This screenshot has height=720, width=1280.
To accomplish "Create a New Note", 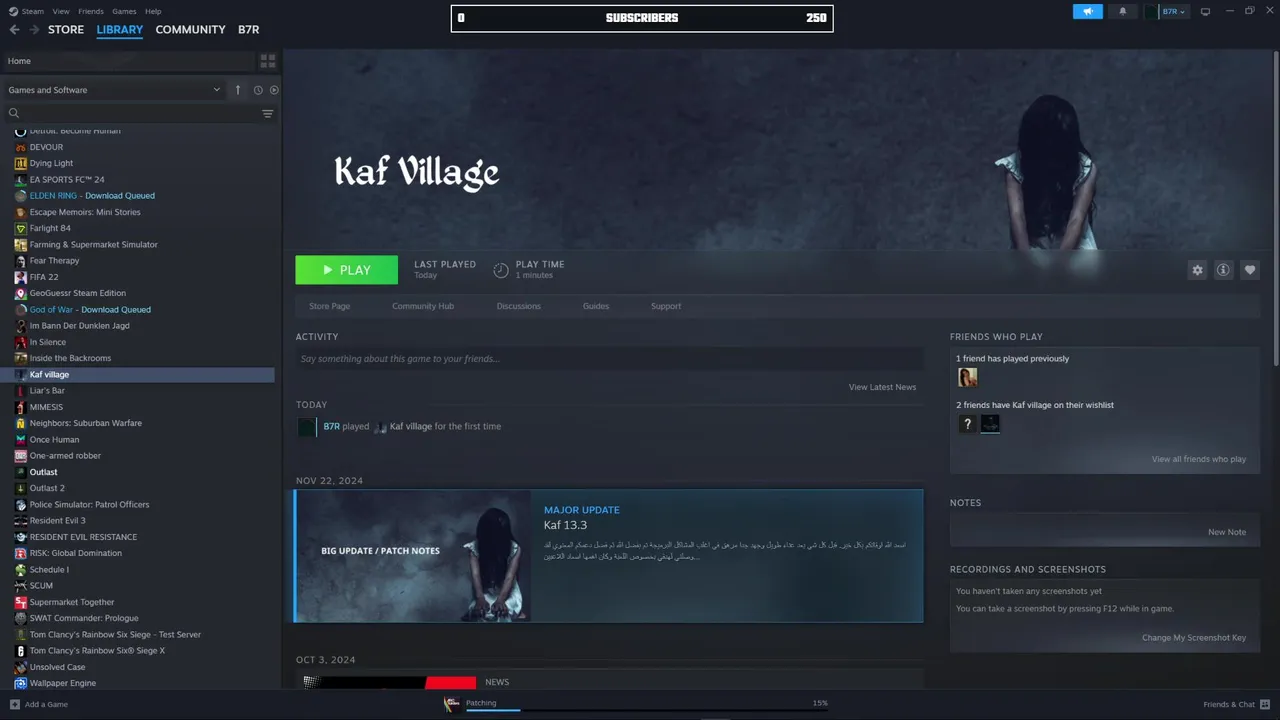I will tap(1227, 532).
